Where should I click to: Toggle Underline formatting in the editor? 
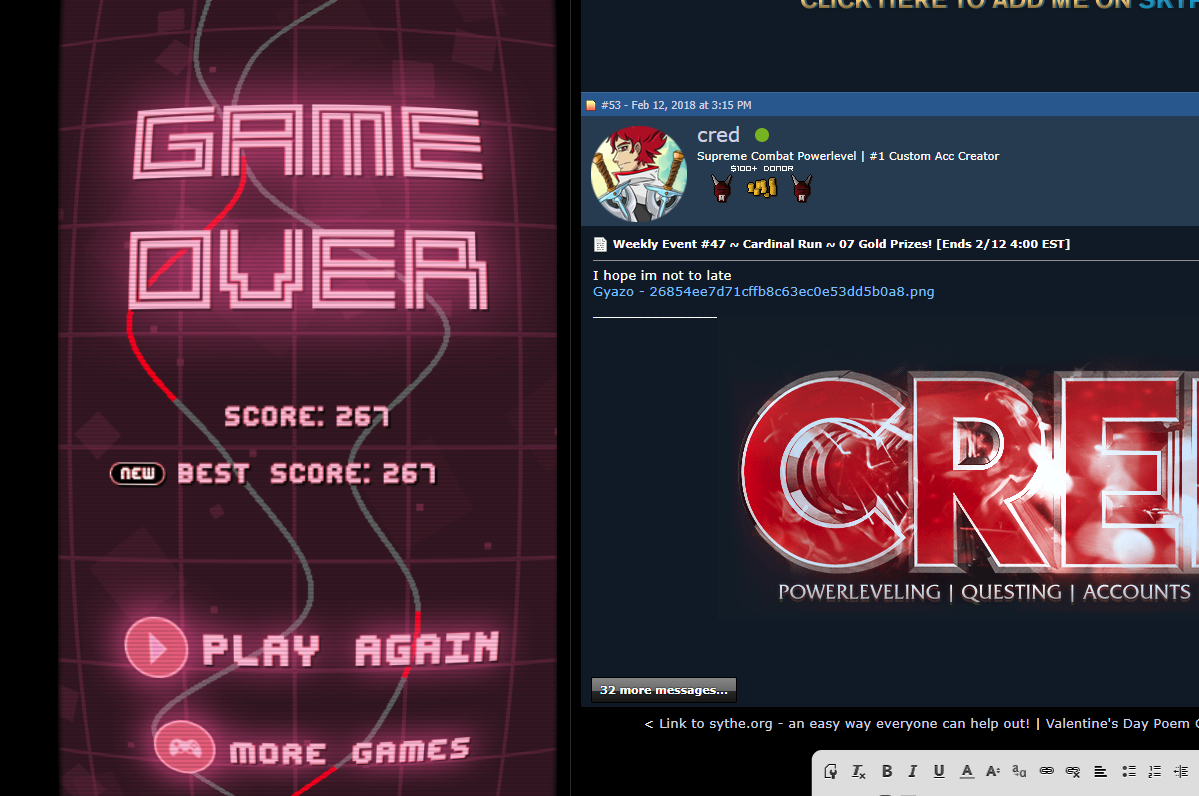(x=939, y=772)
